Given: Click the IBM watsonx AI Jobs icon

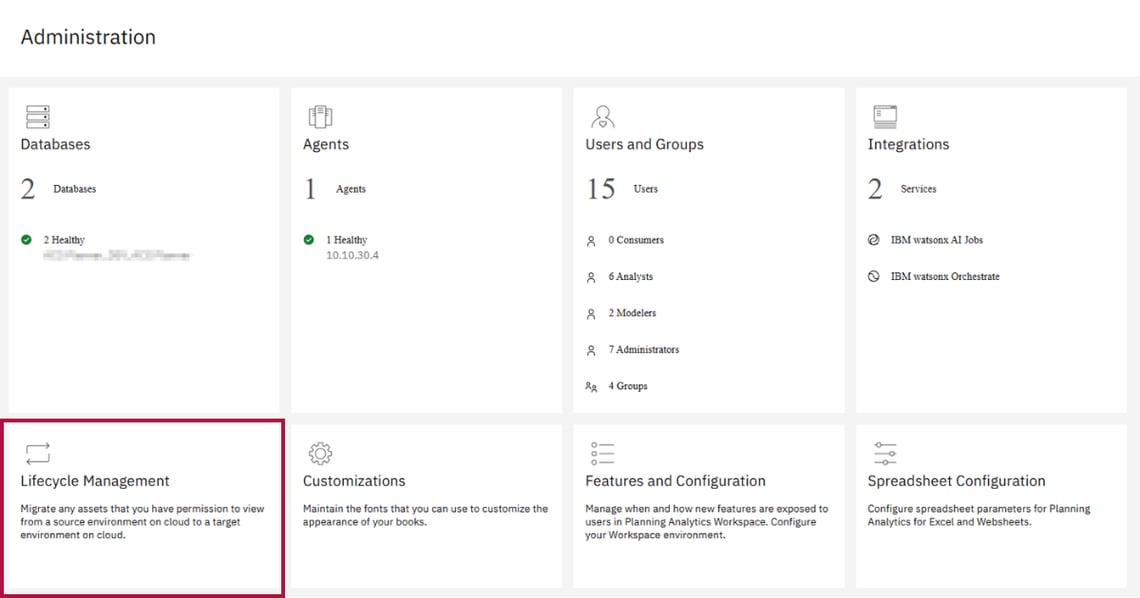Looking at the screenshot, I should click(874, 240).
